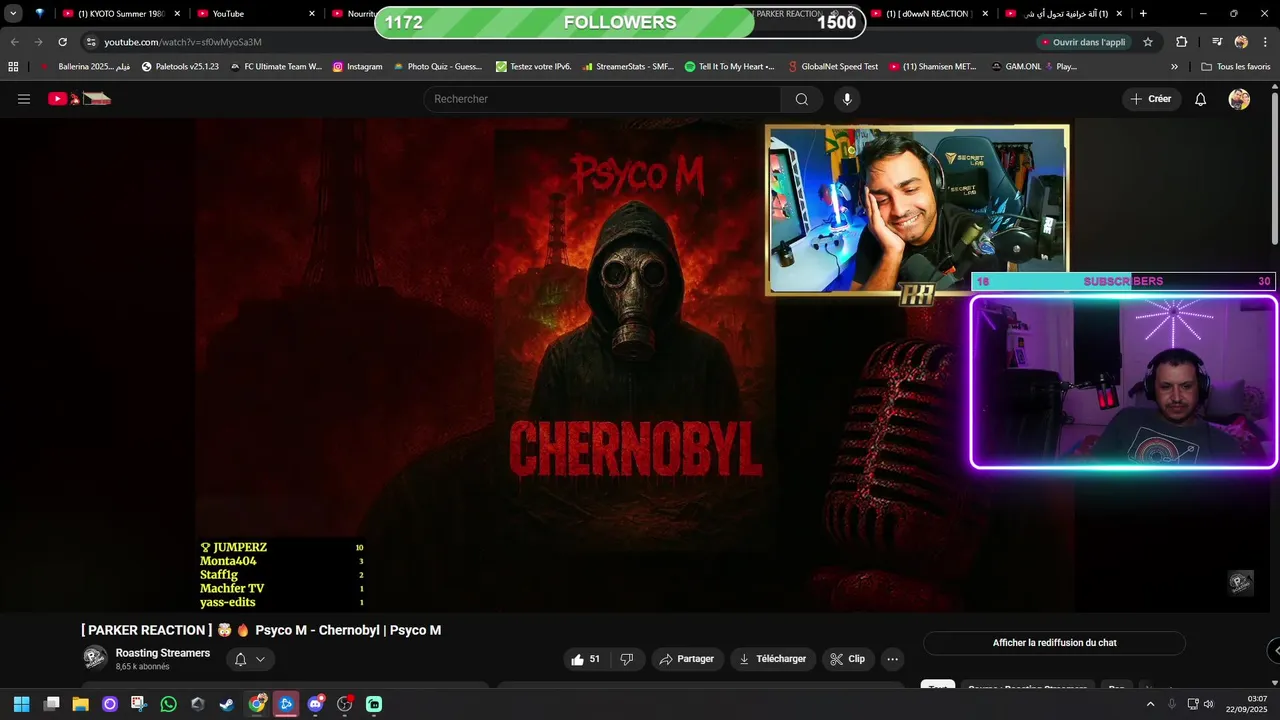Go to YouTube home via logo
This screenshot has width=1280, height=720.
tap(79, 99)
